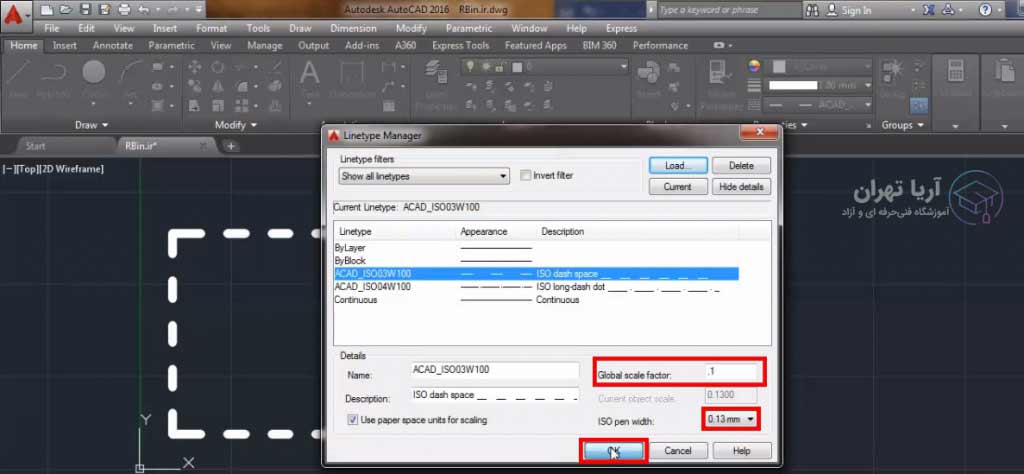Open the Dimension menu in menu bar
The height and width of the screenshot is (474, 1024).
[x=353, y=29]
